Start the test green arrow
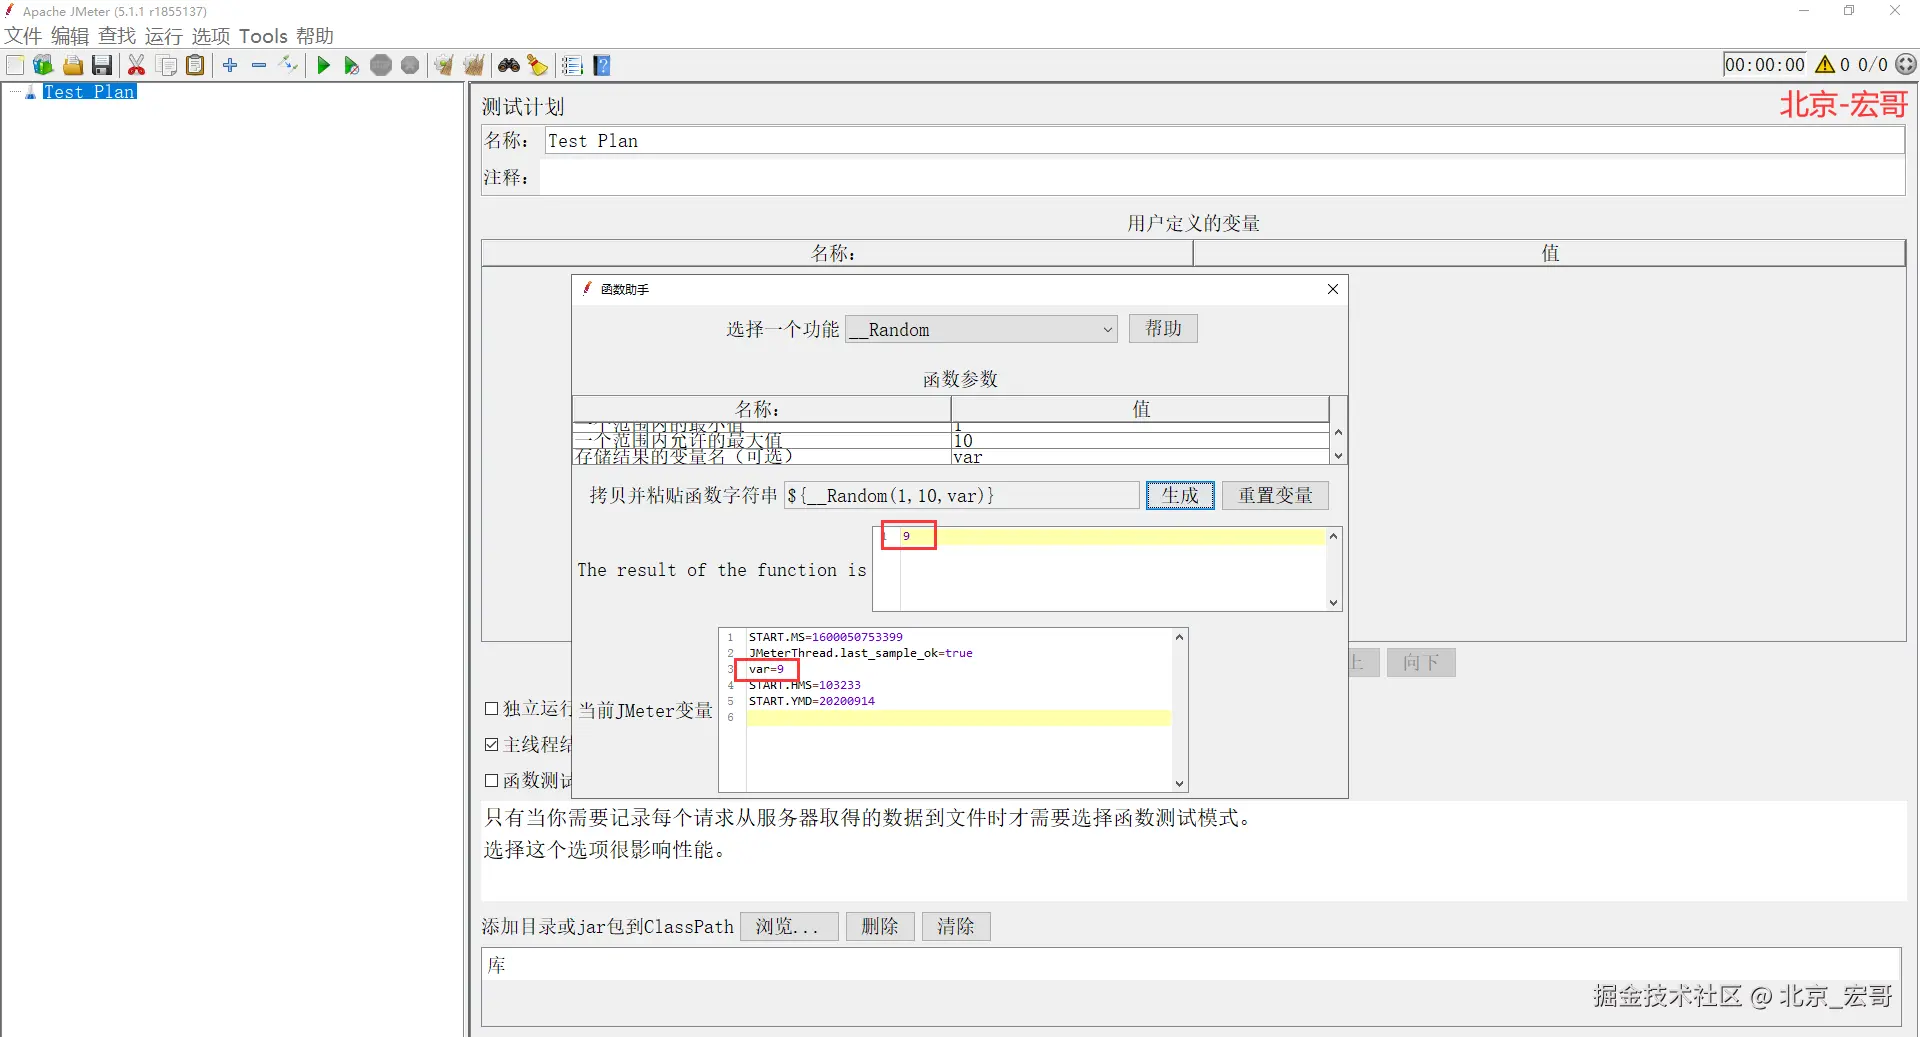 [x=323, y=65]
